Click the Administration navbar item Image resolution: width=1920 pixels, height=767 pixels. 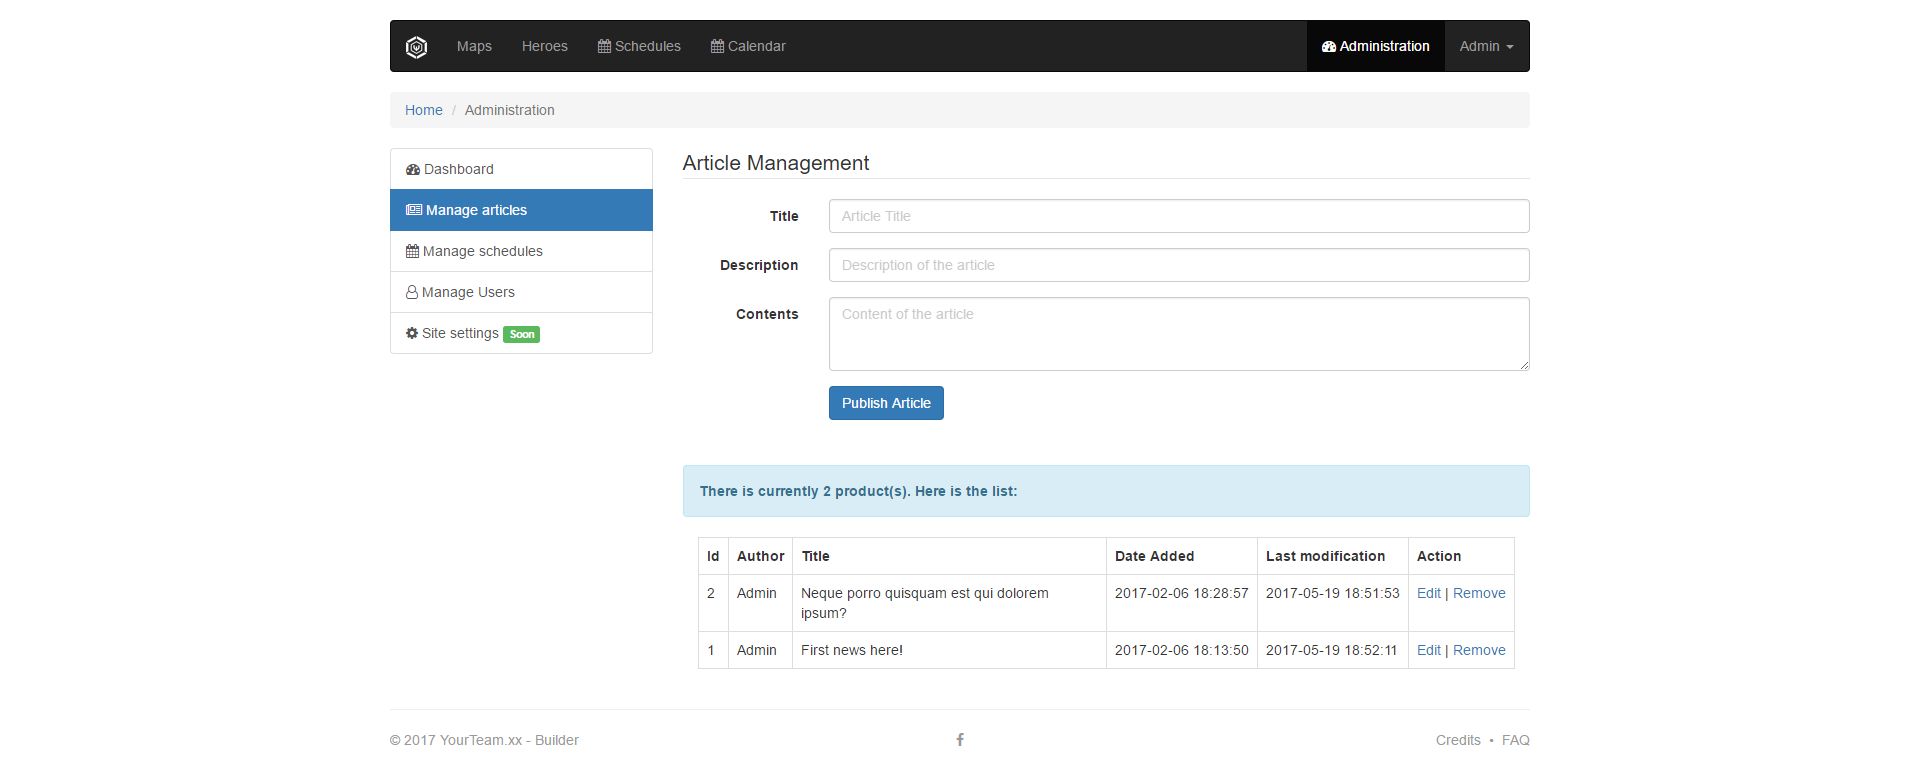click(1375, 46)
